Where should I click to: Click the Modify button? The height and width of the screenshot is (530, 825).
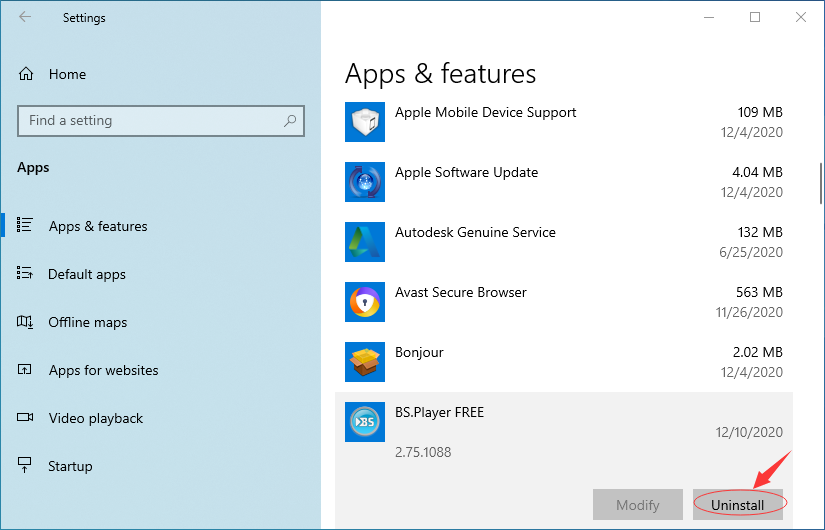(638, 505)
